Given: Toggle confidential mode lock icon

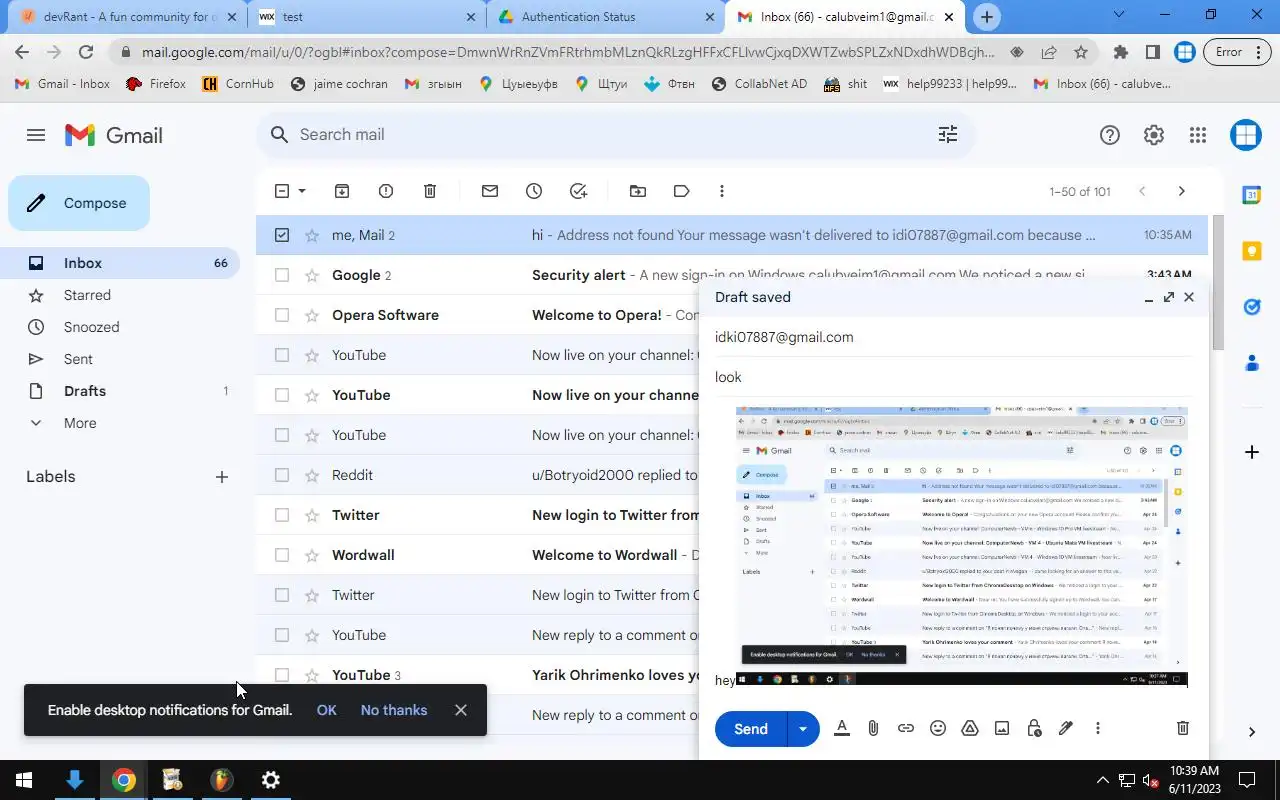Looking at the screenshot, I should coord(1034,728).
